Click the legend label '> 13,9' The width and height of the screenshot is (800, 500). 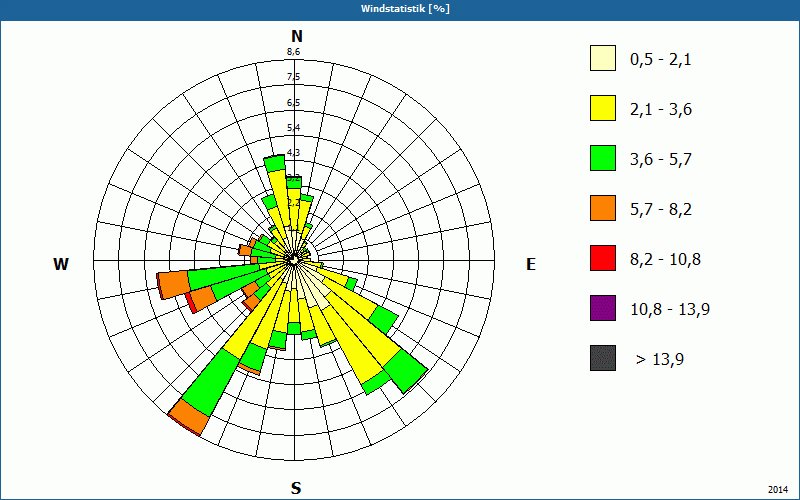point(660,360)
